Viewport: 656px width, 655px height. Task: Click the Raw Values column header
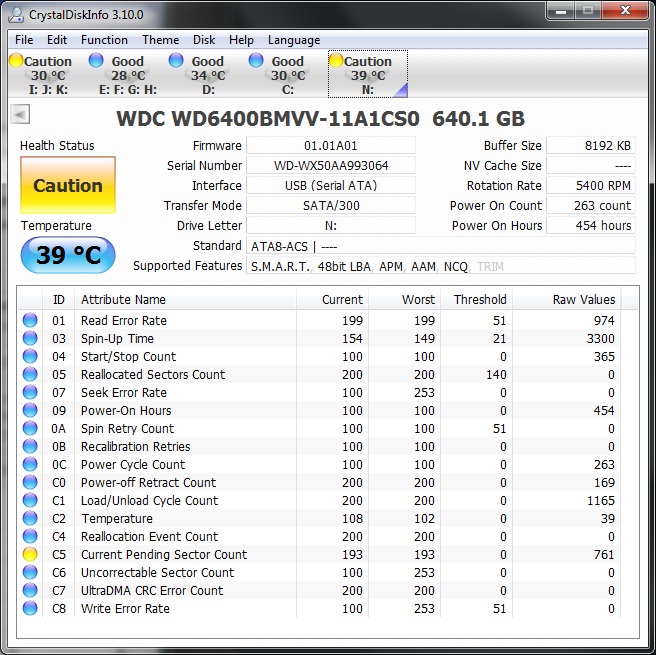[x=567, y=299]
